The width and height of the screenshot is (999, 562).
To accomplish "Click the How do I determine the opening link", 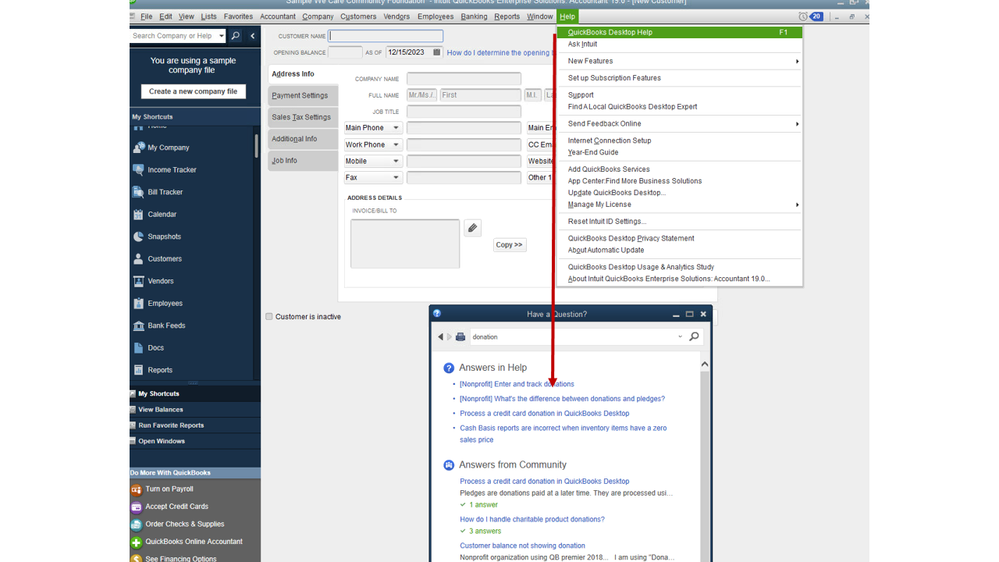I will pos(501,53).
